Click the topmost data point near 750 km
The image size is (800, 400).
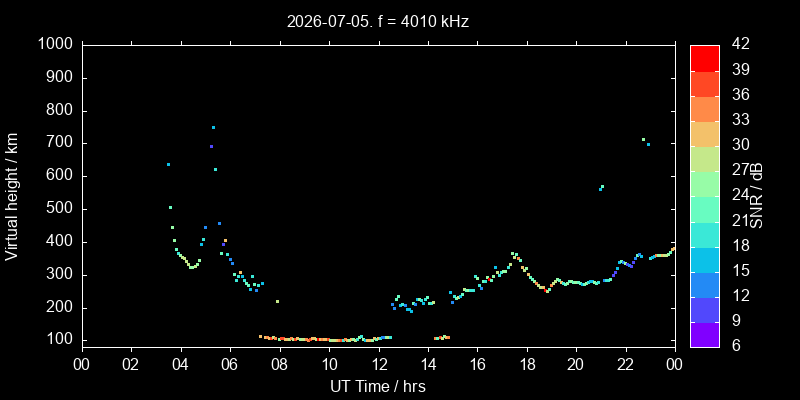click(x=213, y=128)
